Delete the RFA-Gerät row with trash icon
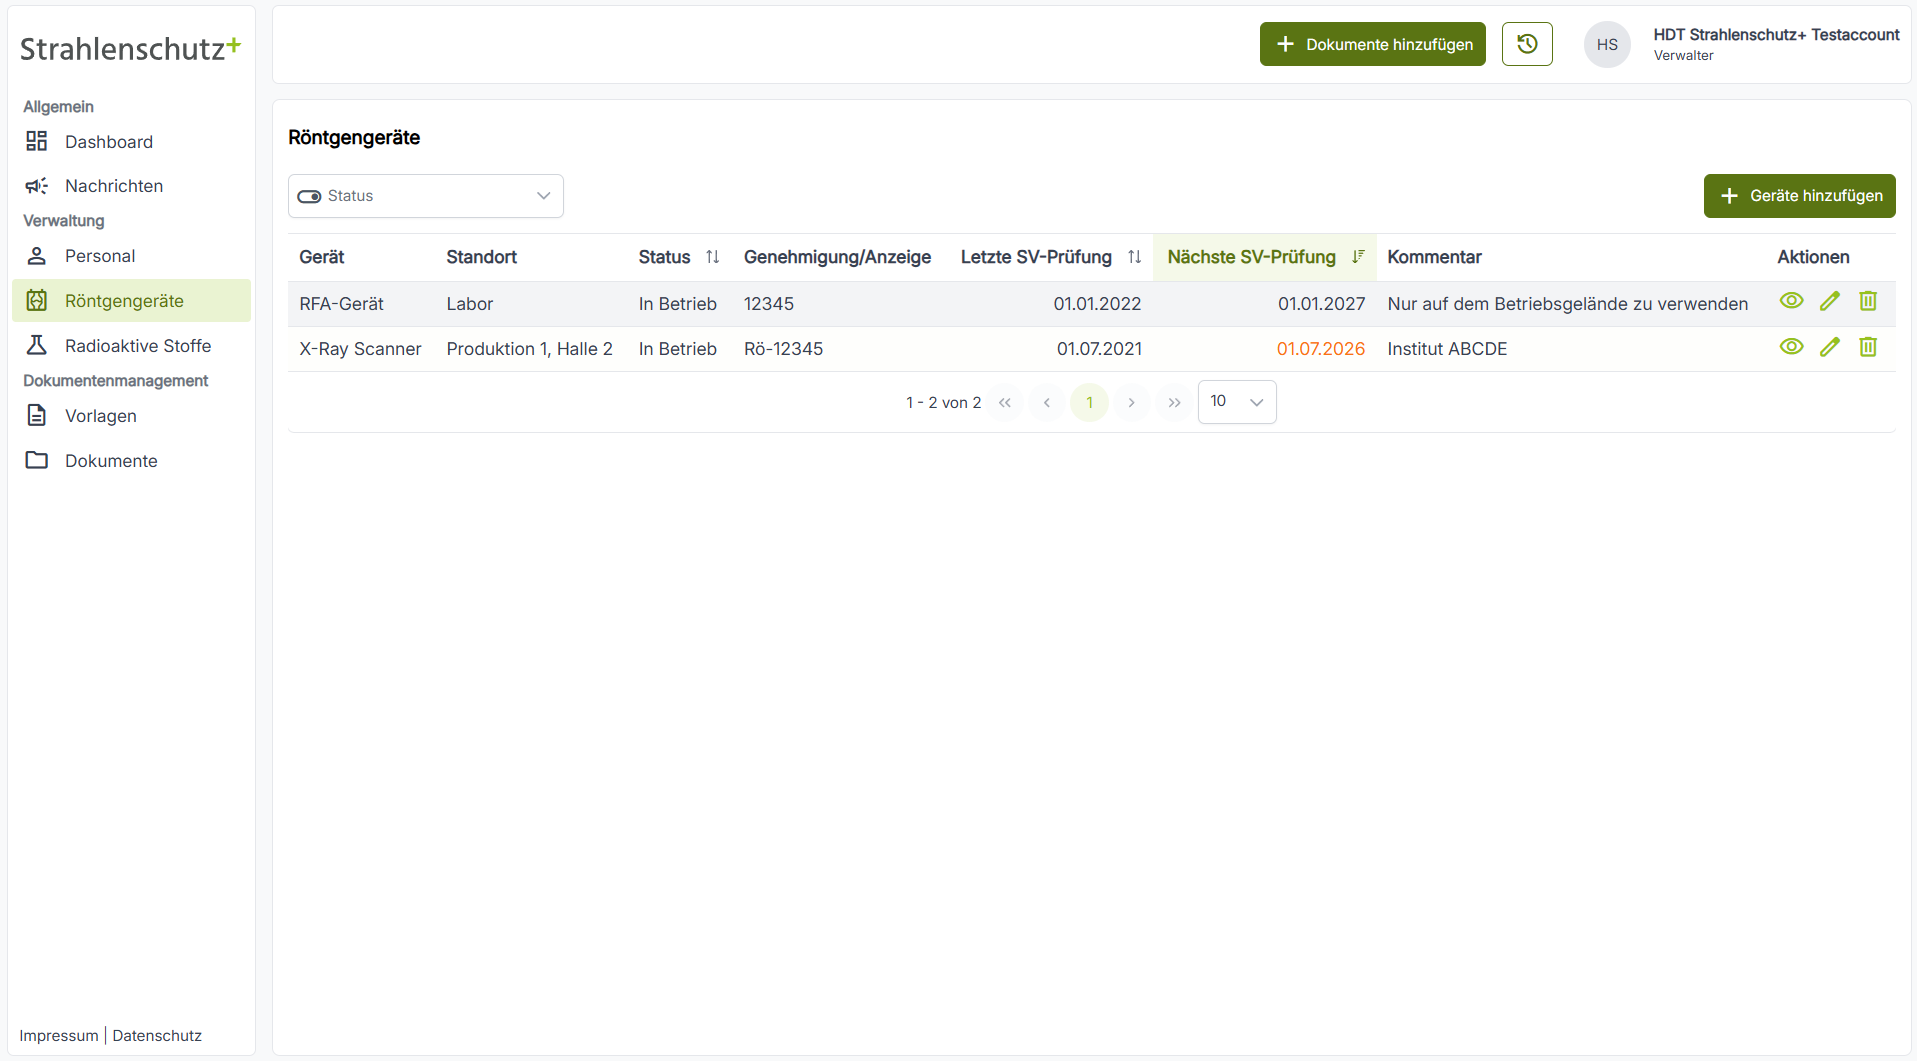The height and width of the screenshot is (1061, 1917). click(1868, 301)
